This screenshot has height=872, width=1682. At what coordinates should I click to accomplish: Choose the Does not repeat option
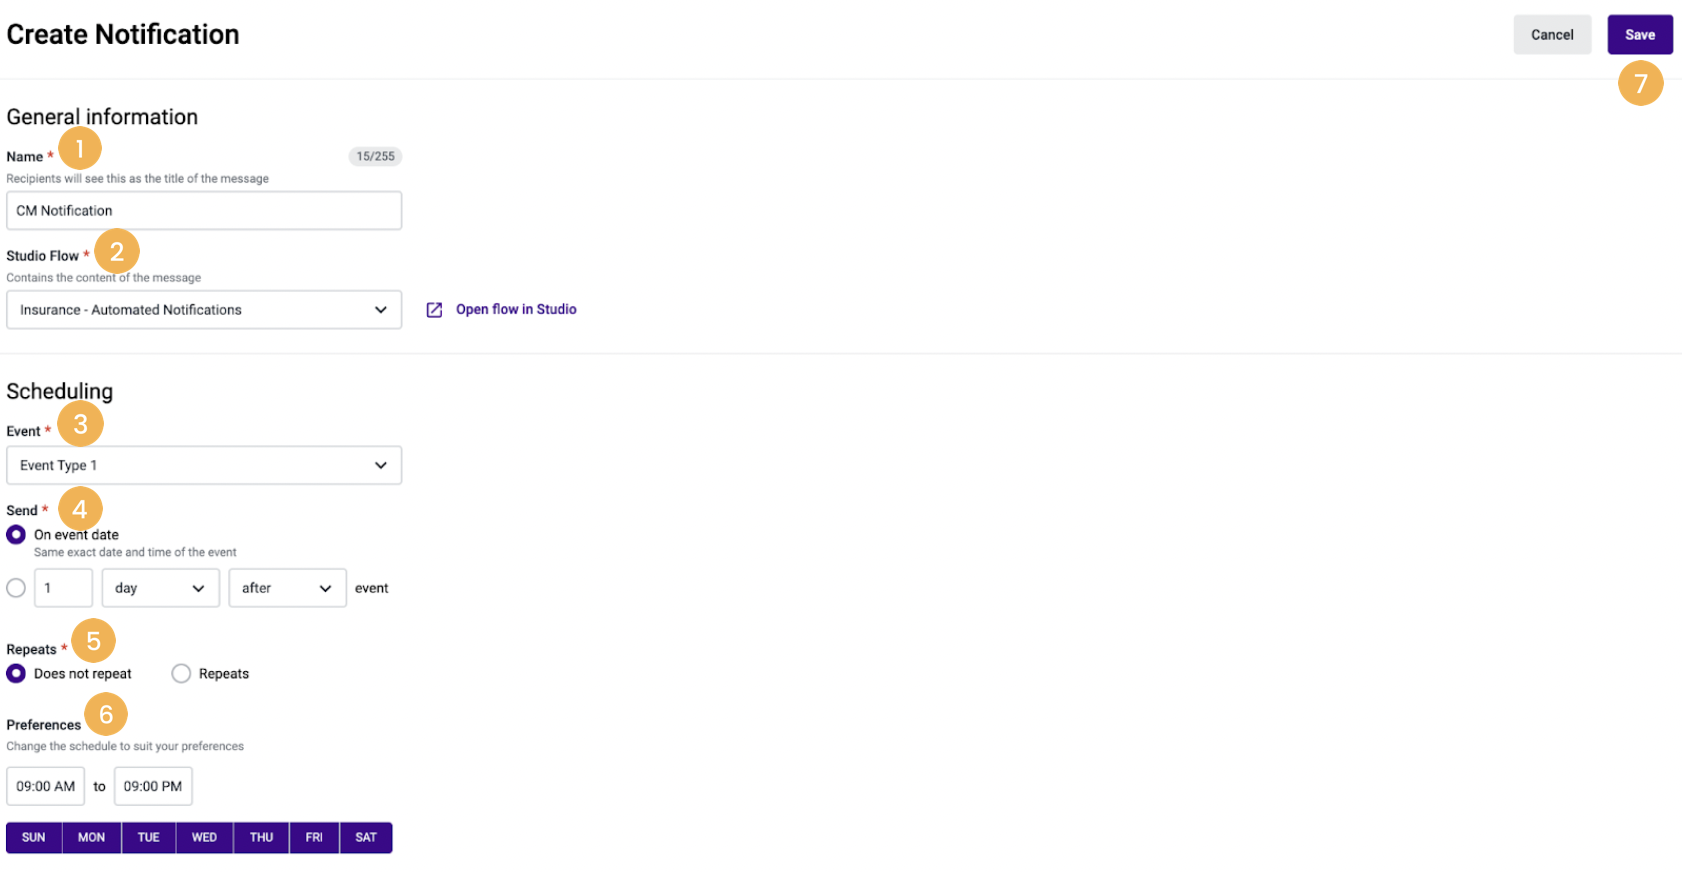16,674
